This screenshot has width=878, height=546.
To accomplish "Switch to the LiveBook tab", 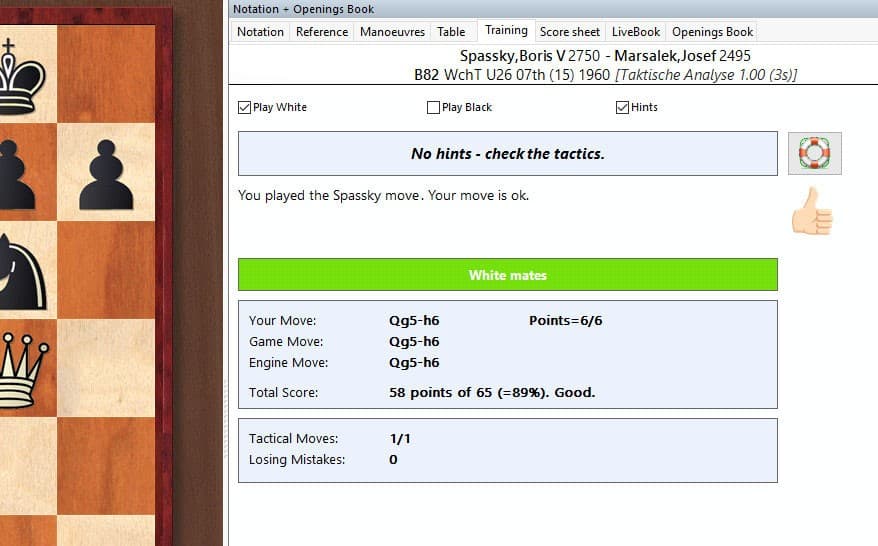I will pyautogui.click(x=636, y=32).
